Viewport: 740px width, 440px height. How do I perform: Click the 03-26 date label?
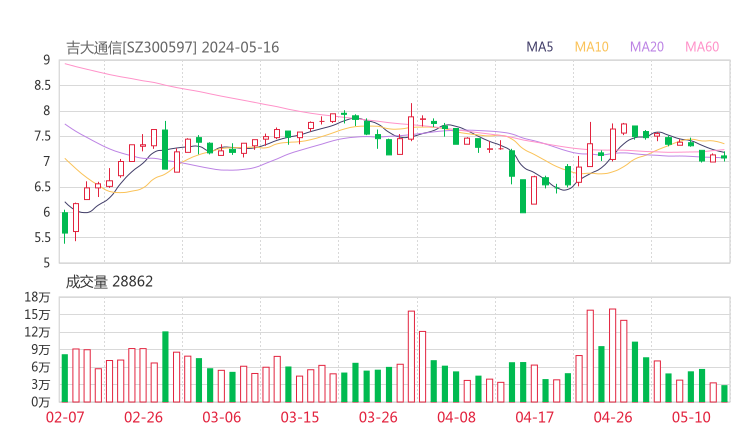378,417
